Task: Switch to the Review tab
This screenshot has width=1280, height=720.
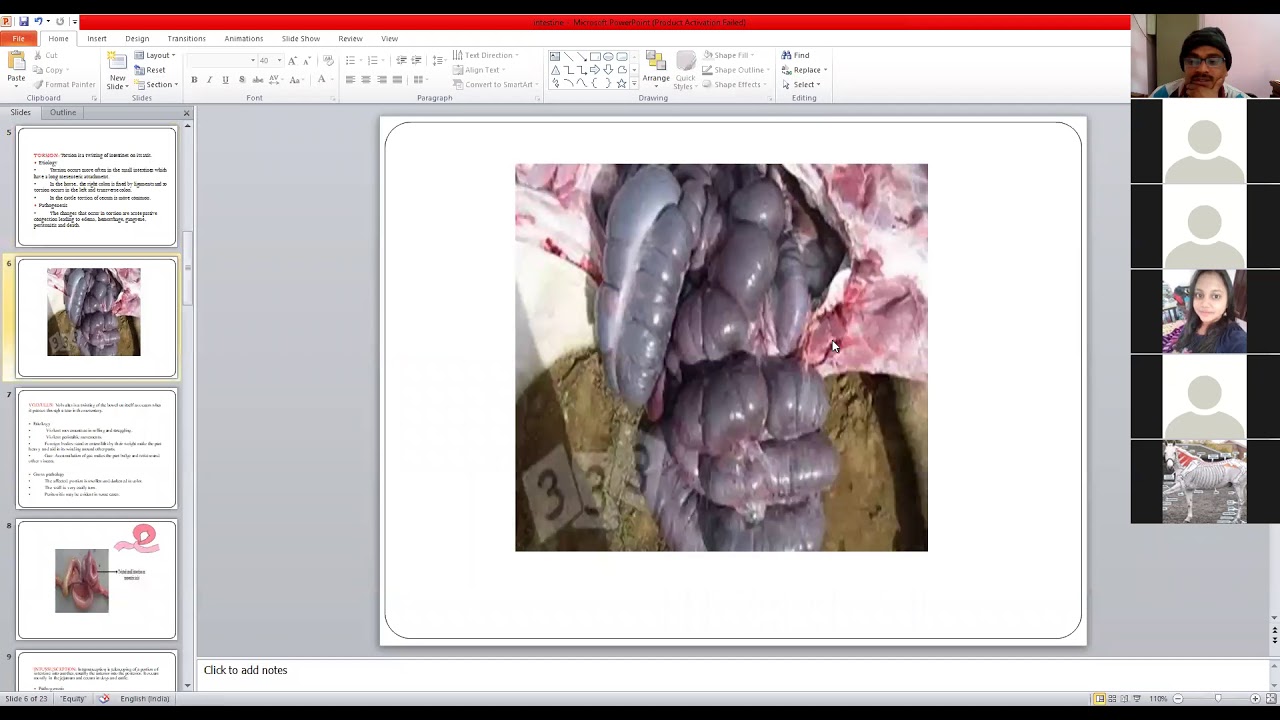Action: coord(350,38)
